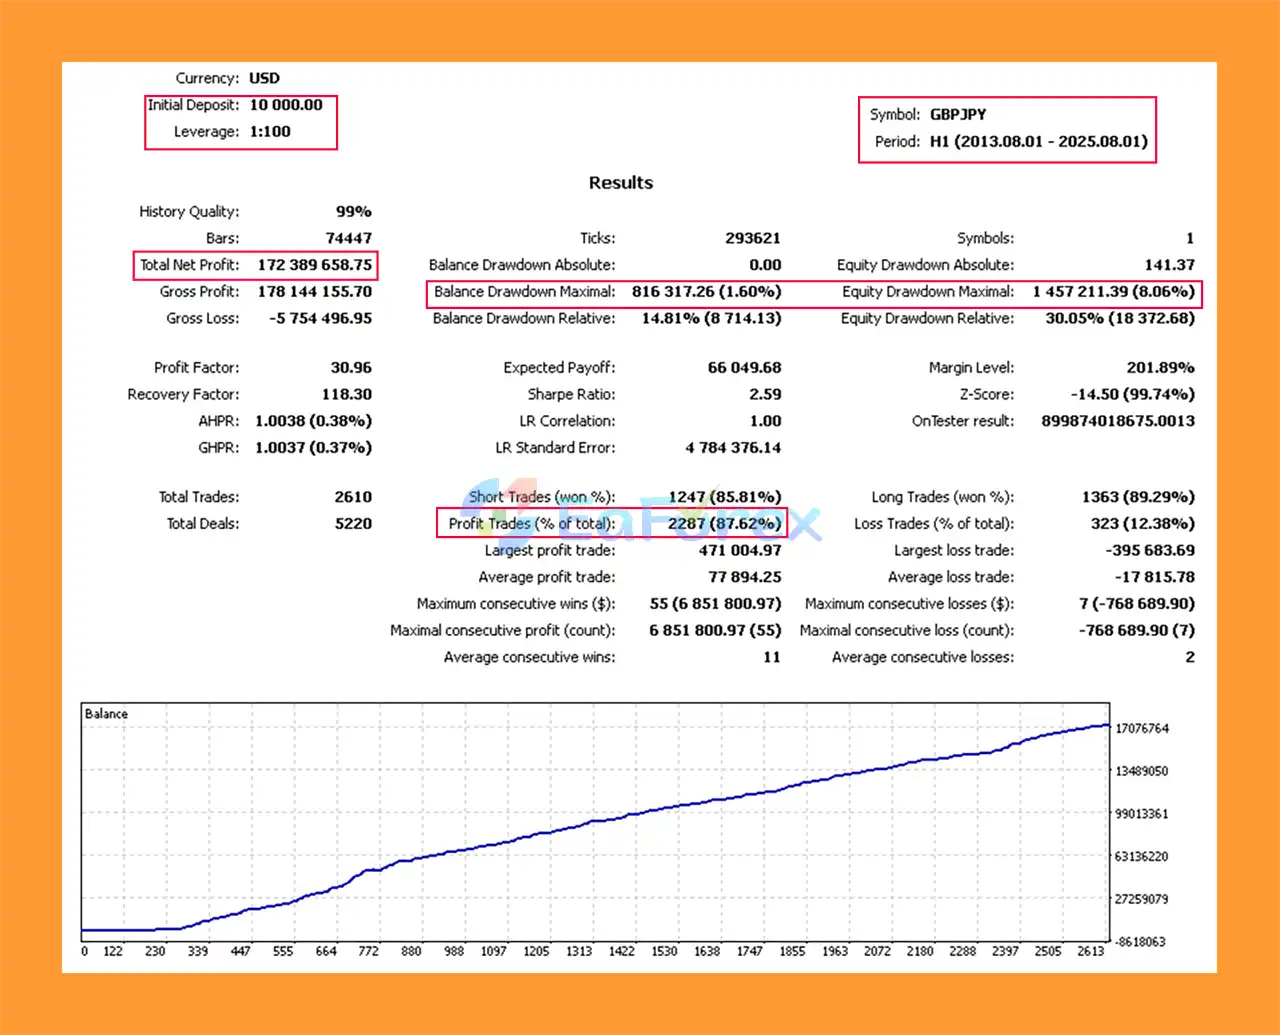Select the Profit Factor 30.96 value
The width and height of the screenshot is (1280, 1035).
(352, 367)
